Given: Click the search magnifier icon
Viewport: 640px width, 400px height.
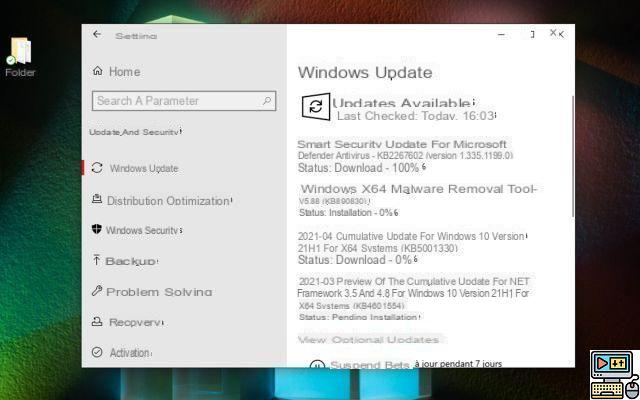Looking at the screenshot, I should [267, 100].
